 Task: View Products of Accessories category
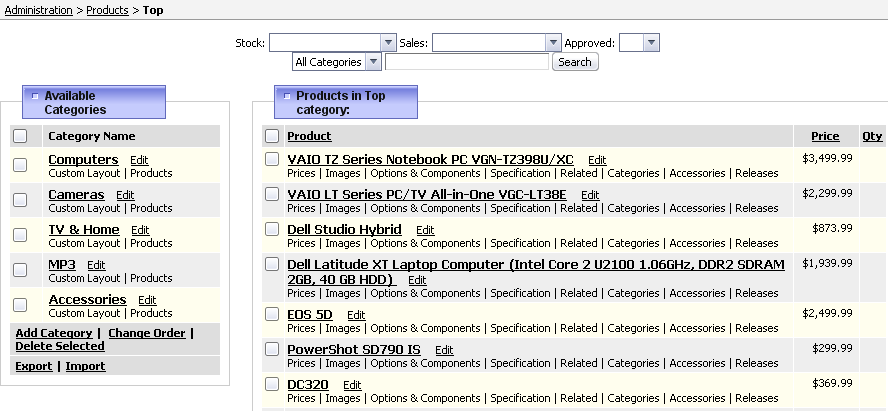151,314
